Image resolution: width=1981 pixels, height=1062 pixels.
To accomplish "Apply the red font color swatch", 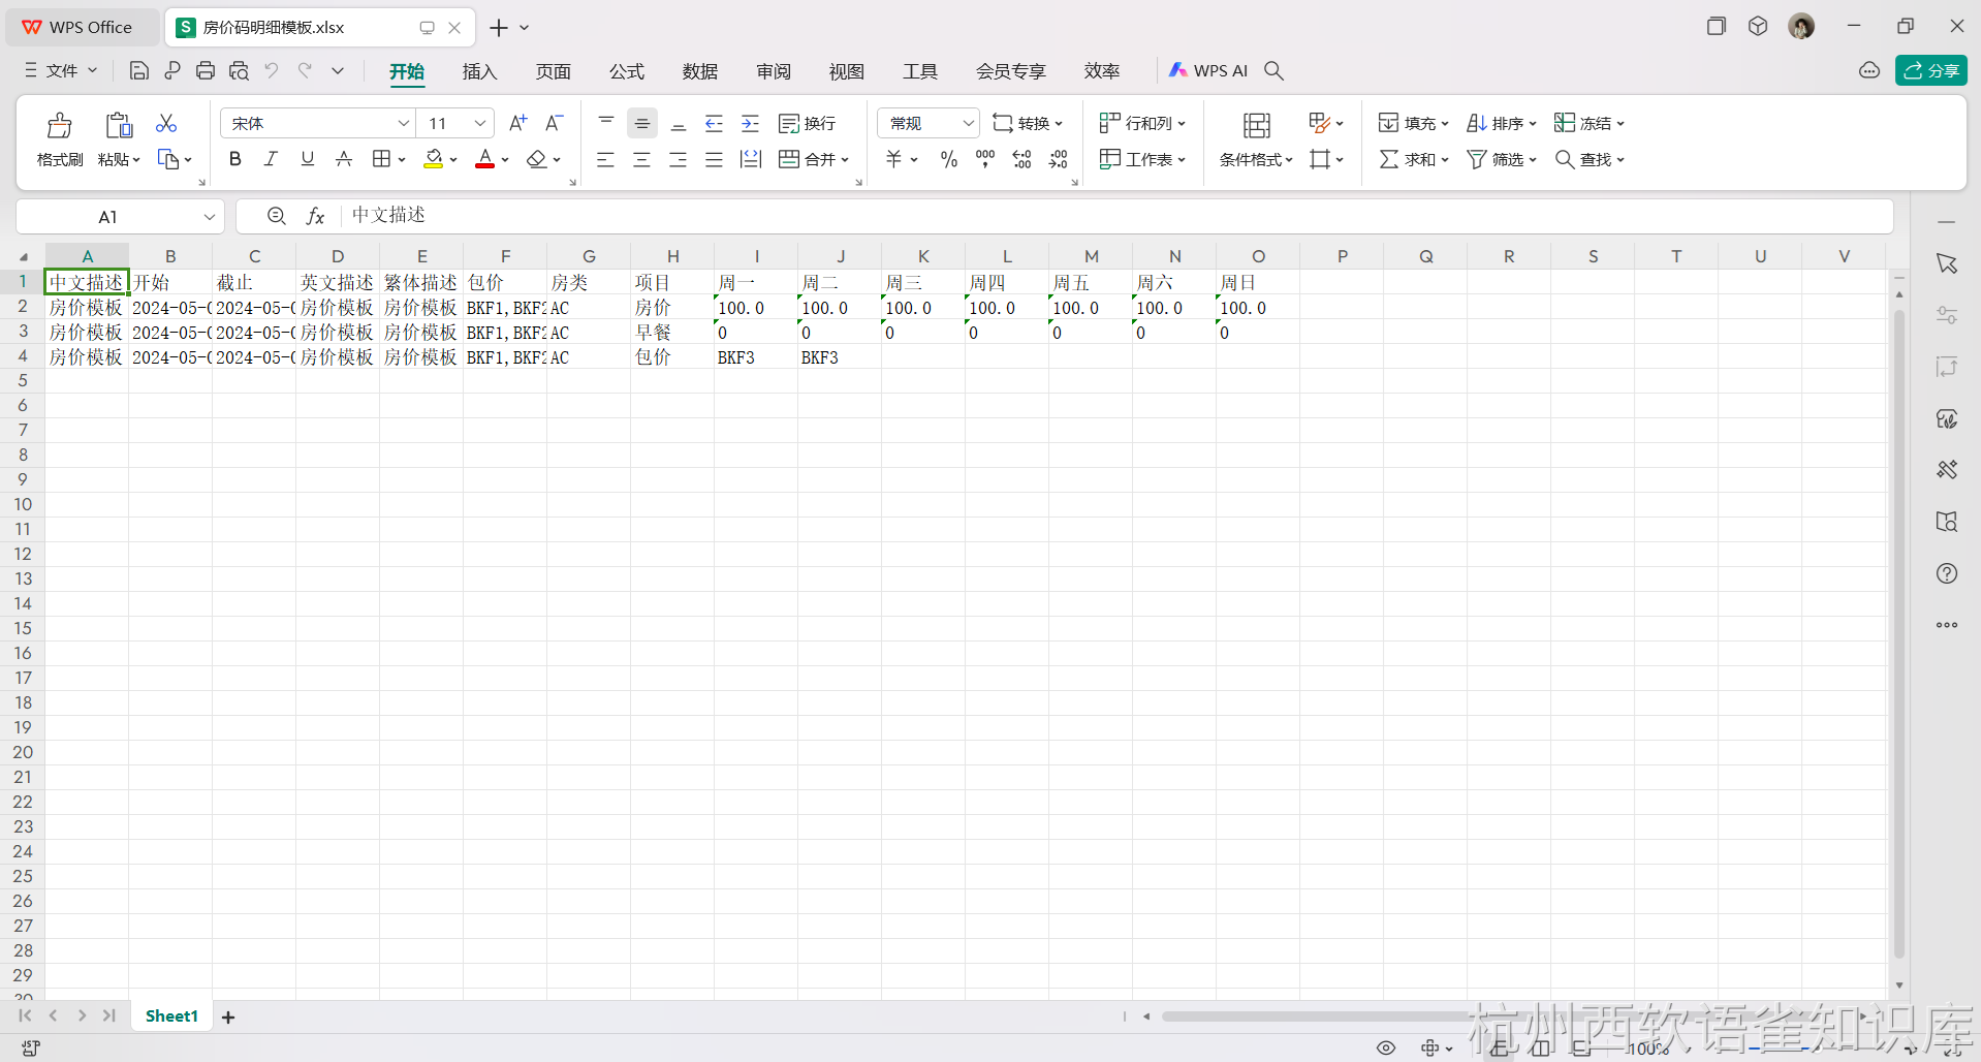I will [485, 159].
